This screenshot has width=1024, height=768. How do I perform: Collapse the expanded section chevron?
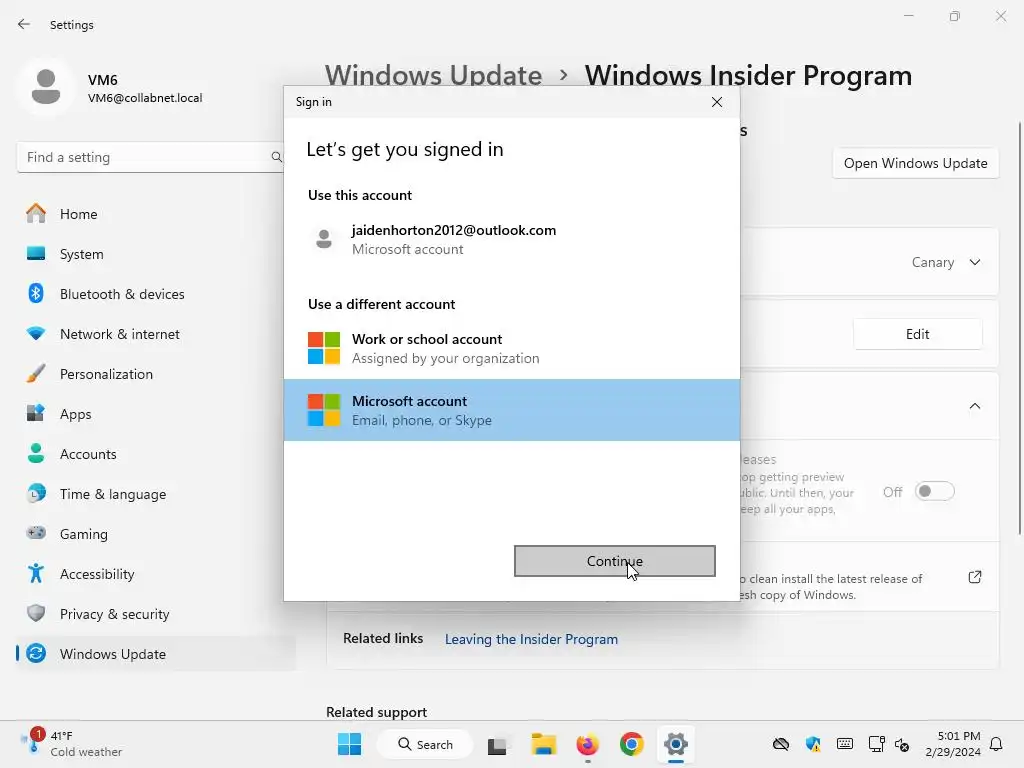pos(974,406)
